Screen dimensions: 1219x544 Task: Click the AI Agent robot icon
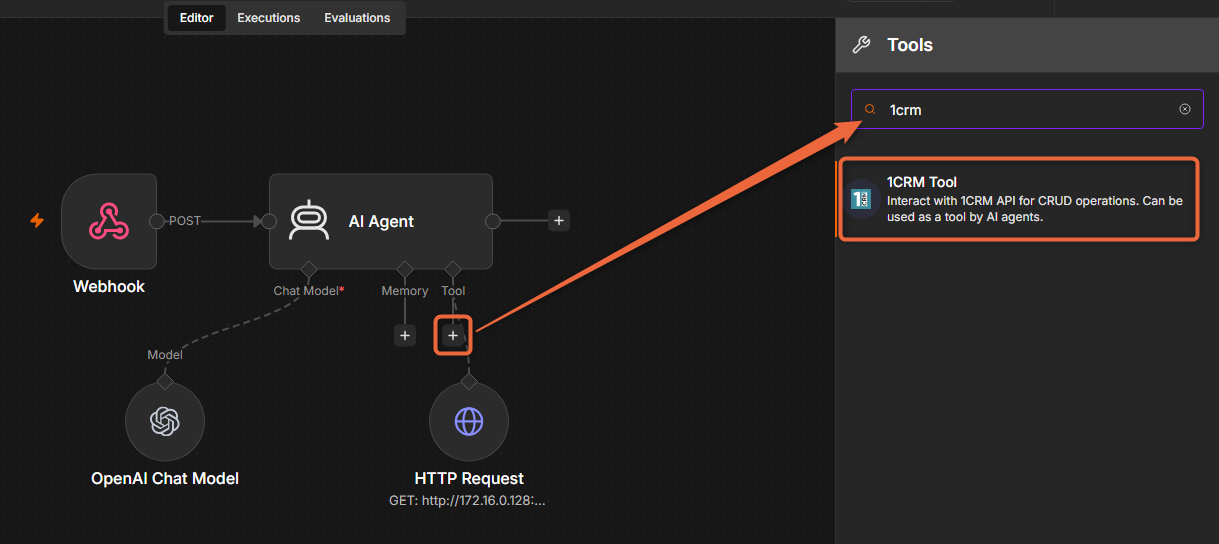(308, 221)
